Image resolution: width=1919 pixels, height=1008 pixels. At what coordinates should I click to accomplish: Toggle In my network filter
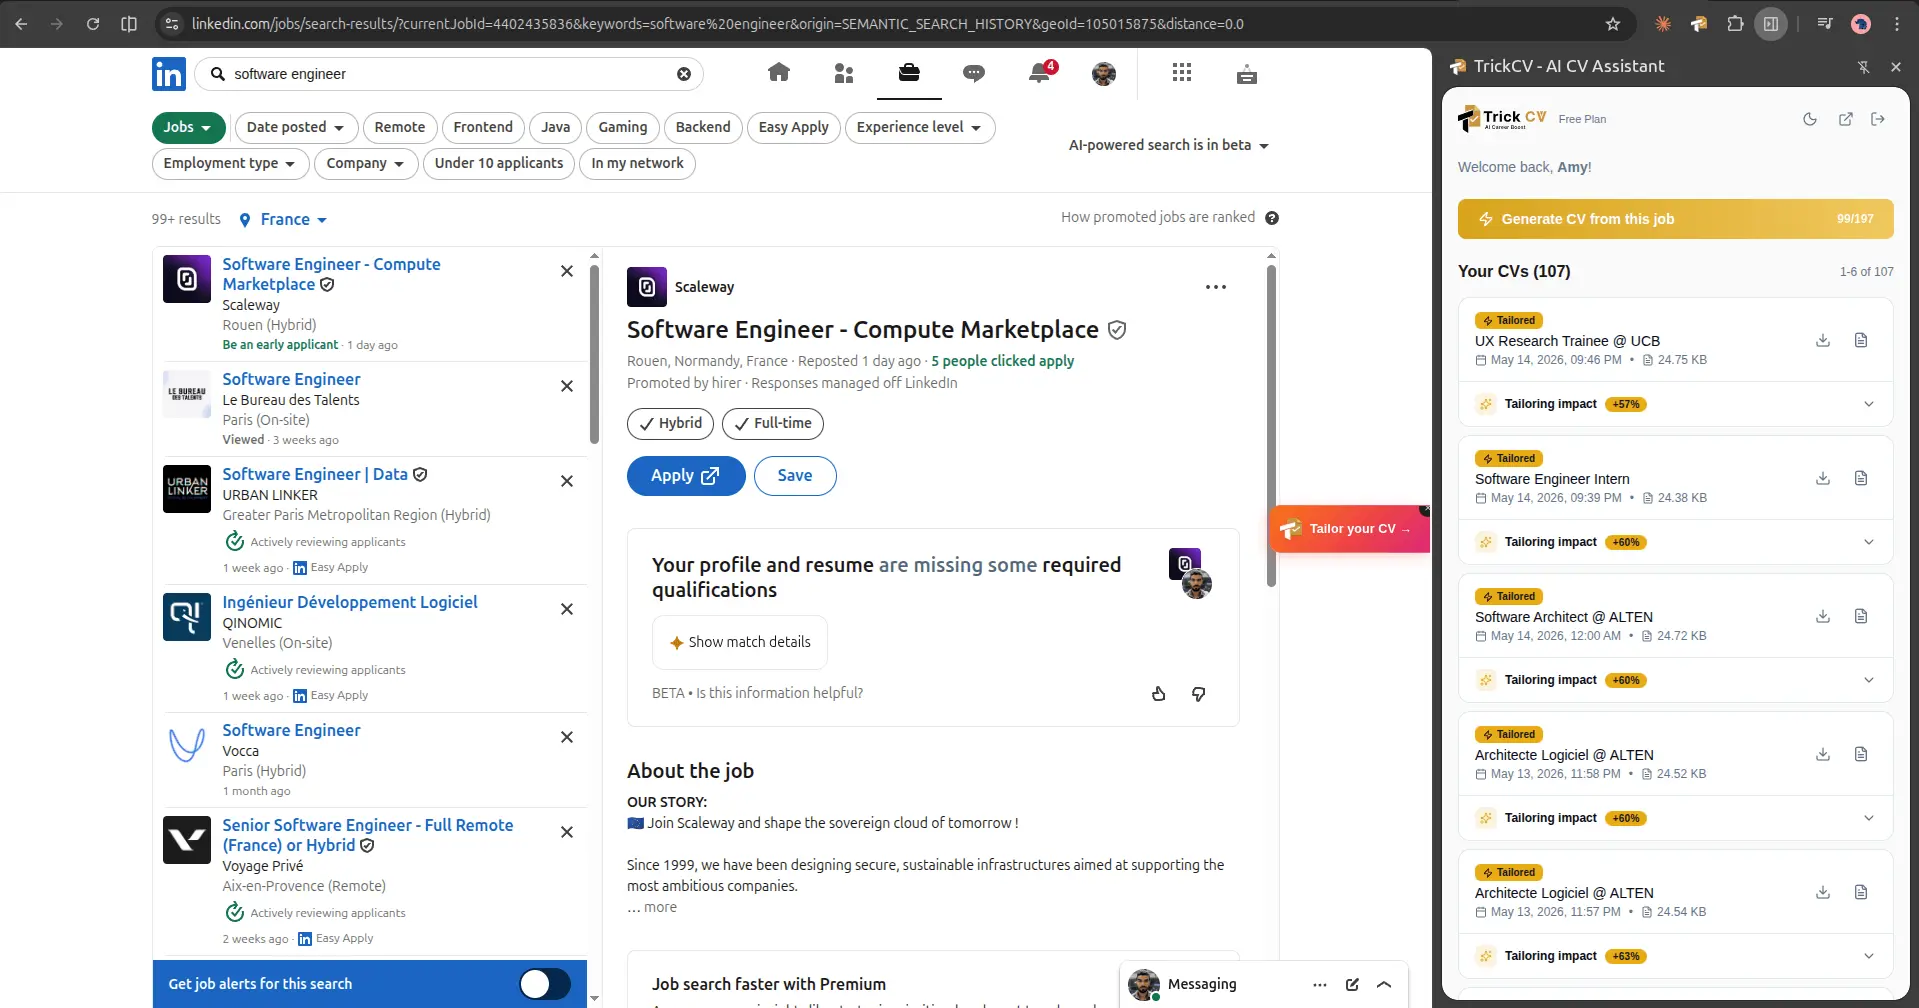point(638,163)
